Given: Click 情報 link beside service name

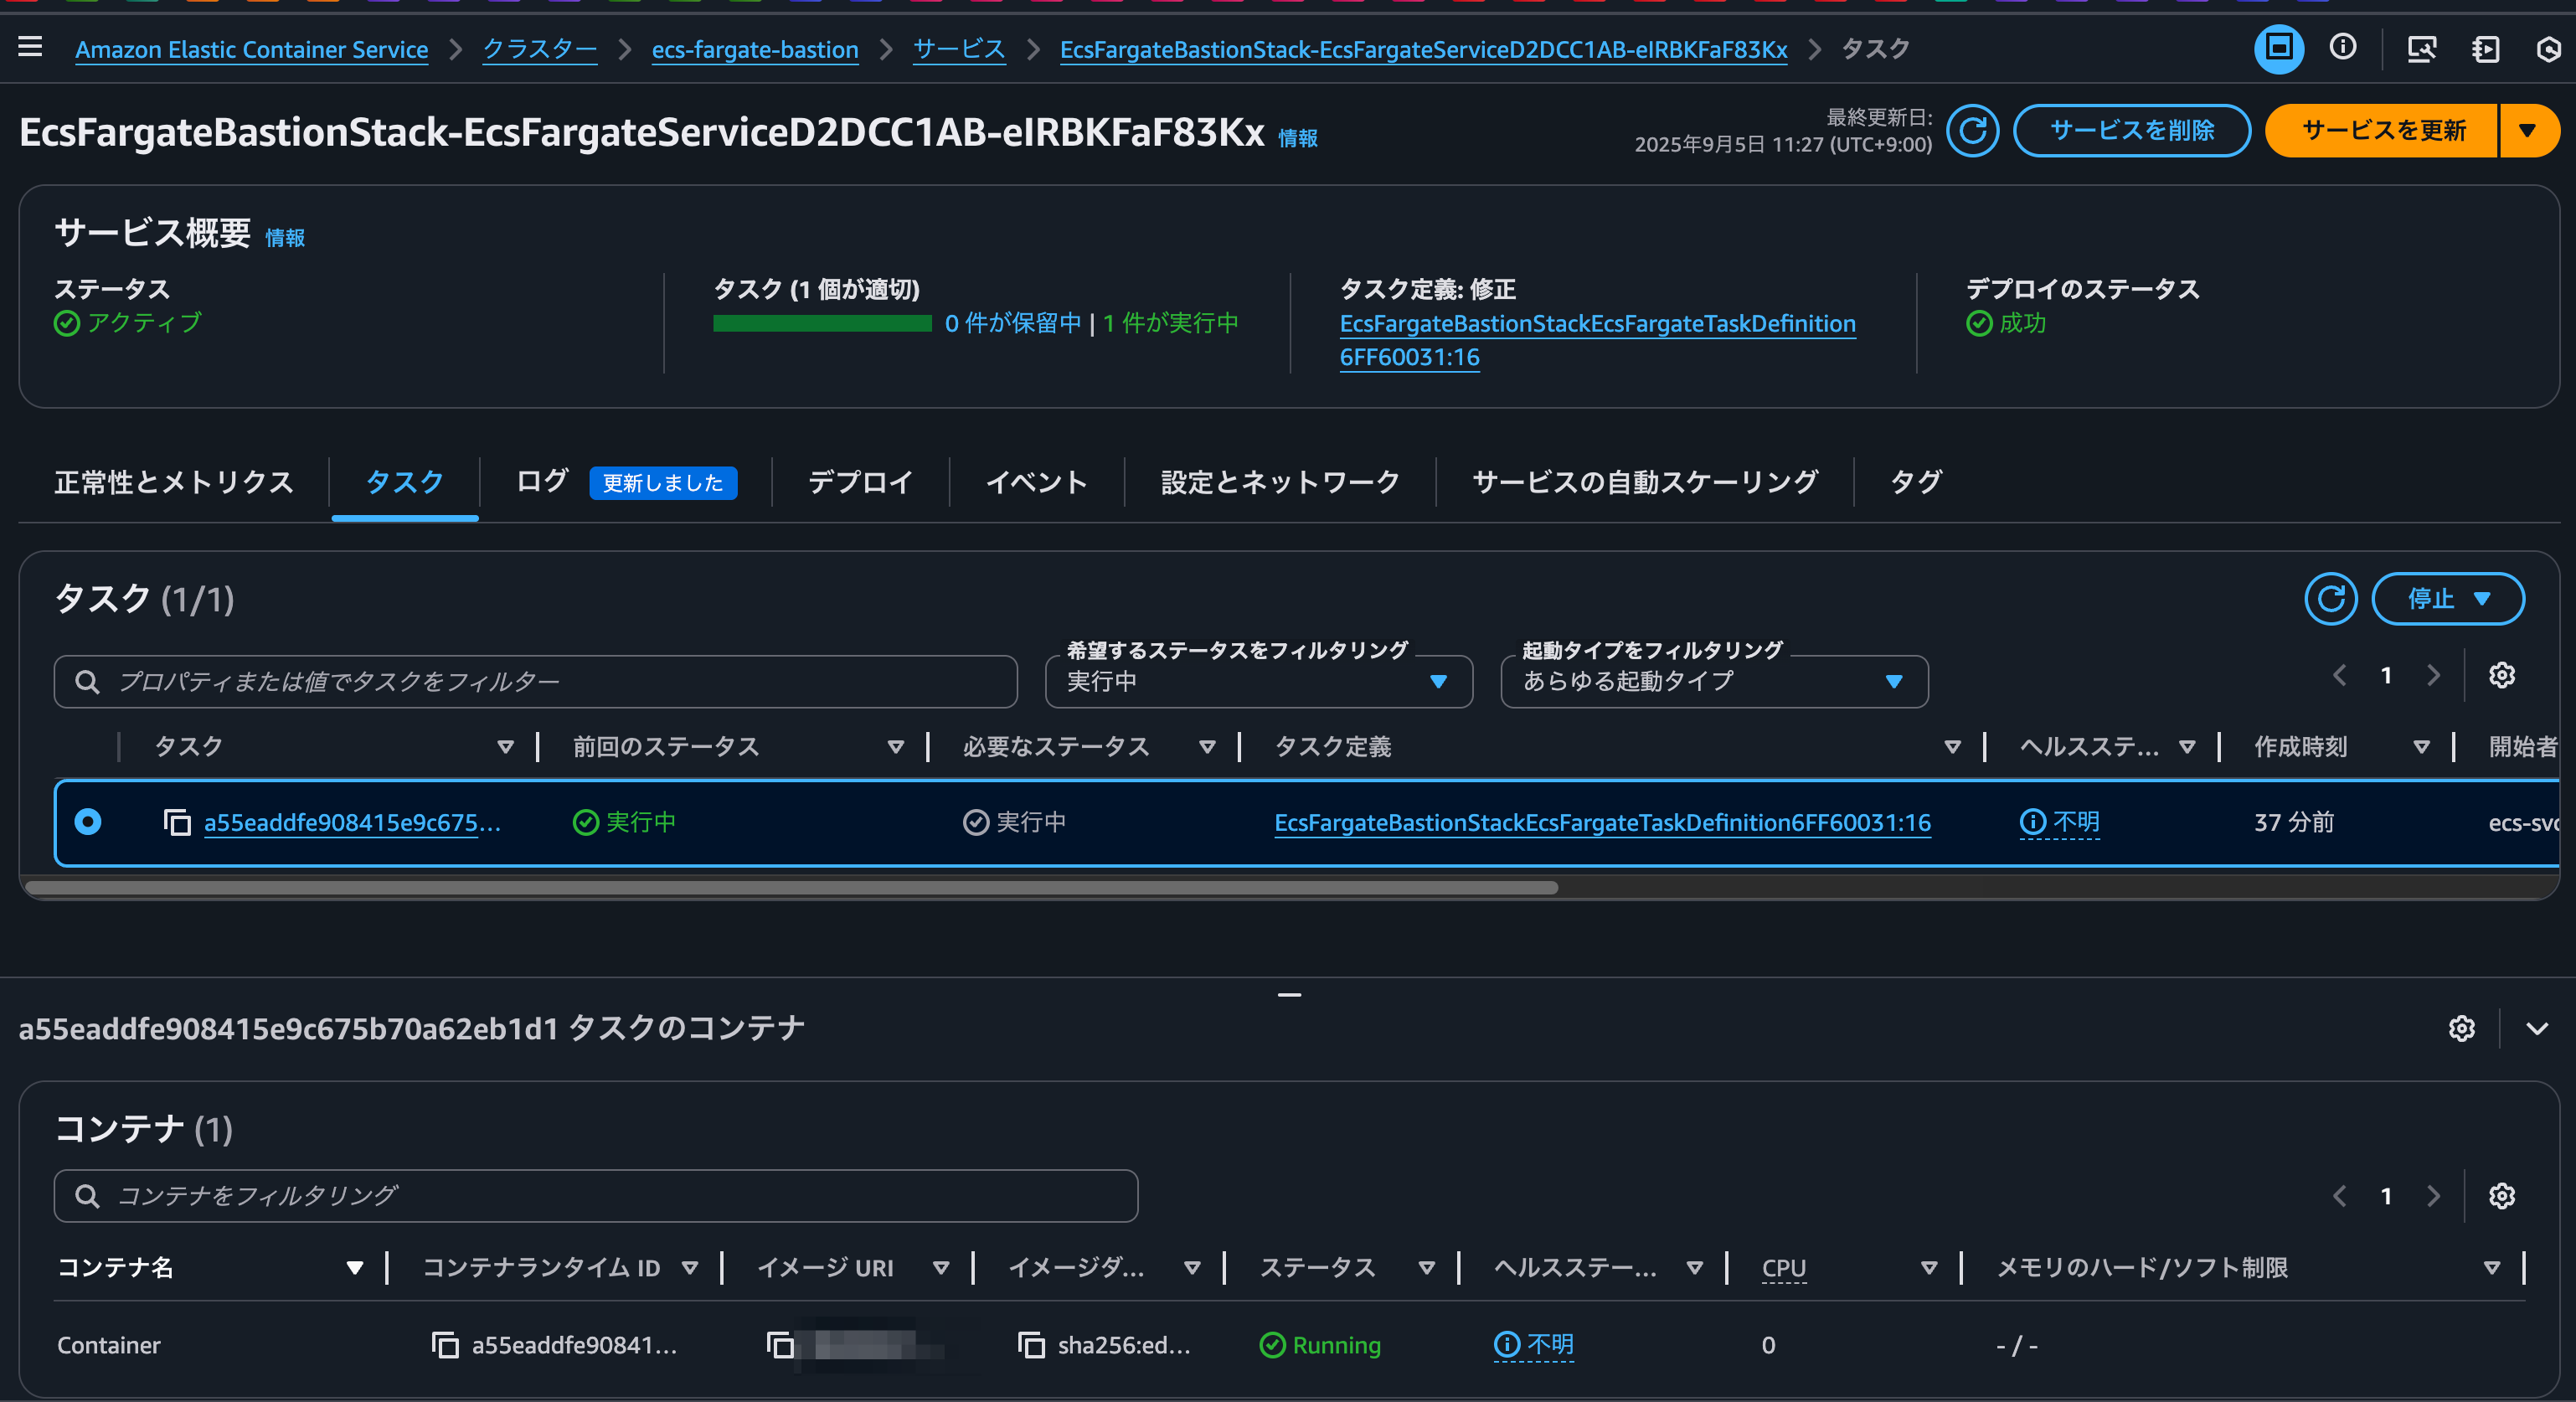Looking at the screenshot, I should tap(1297, 138).
